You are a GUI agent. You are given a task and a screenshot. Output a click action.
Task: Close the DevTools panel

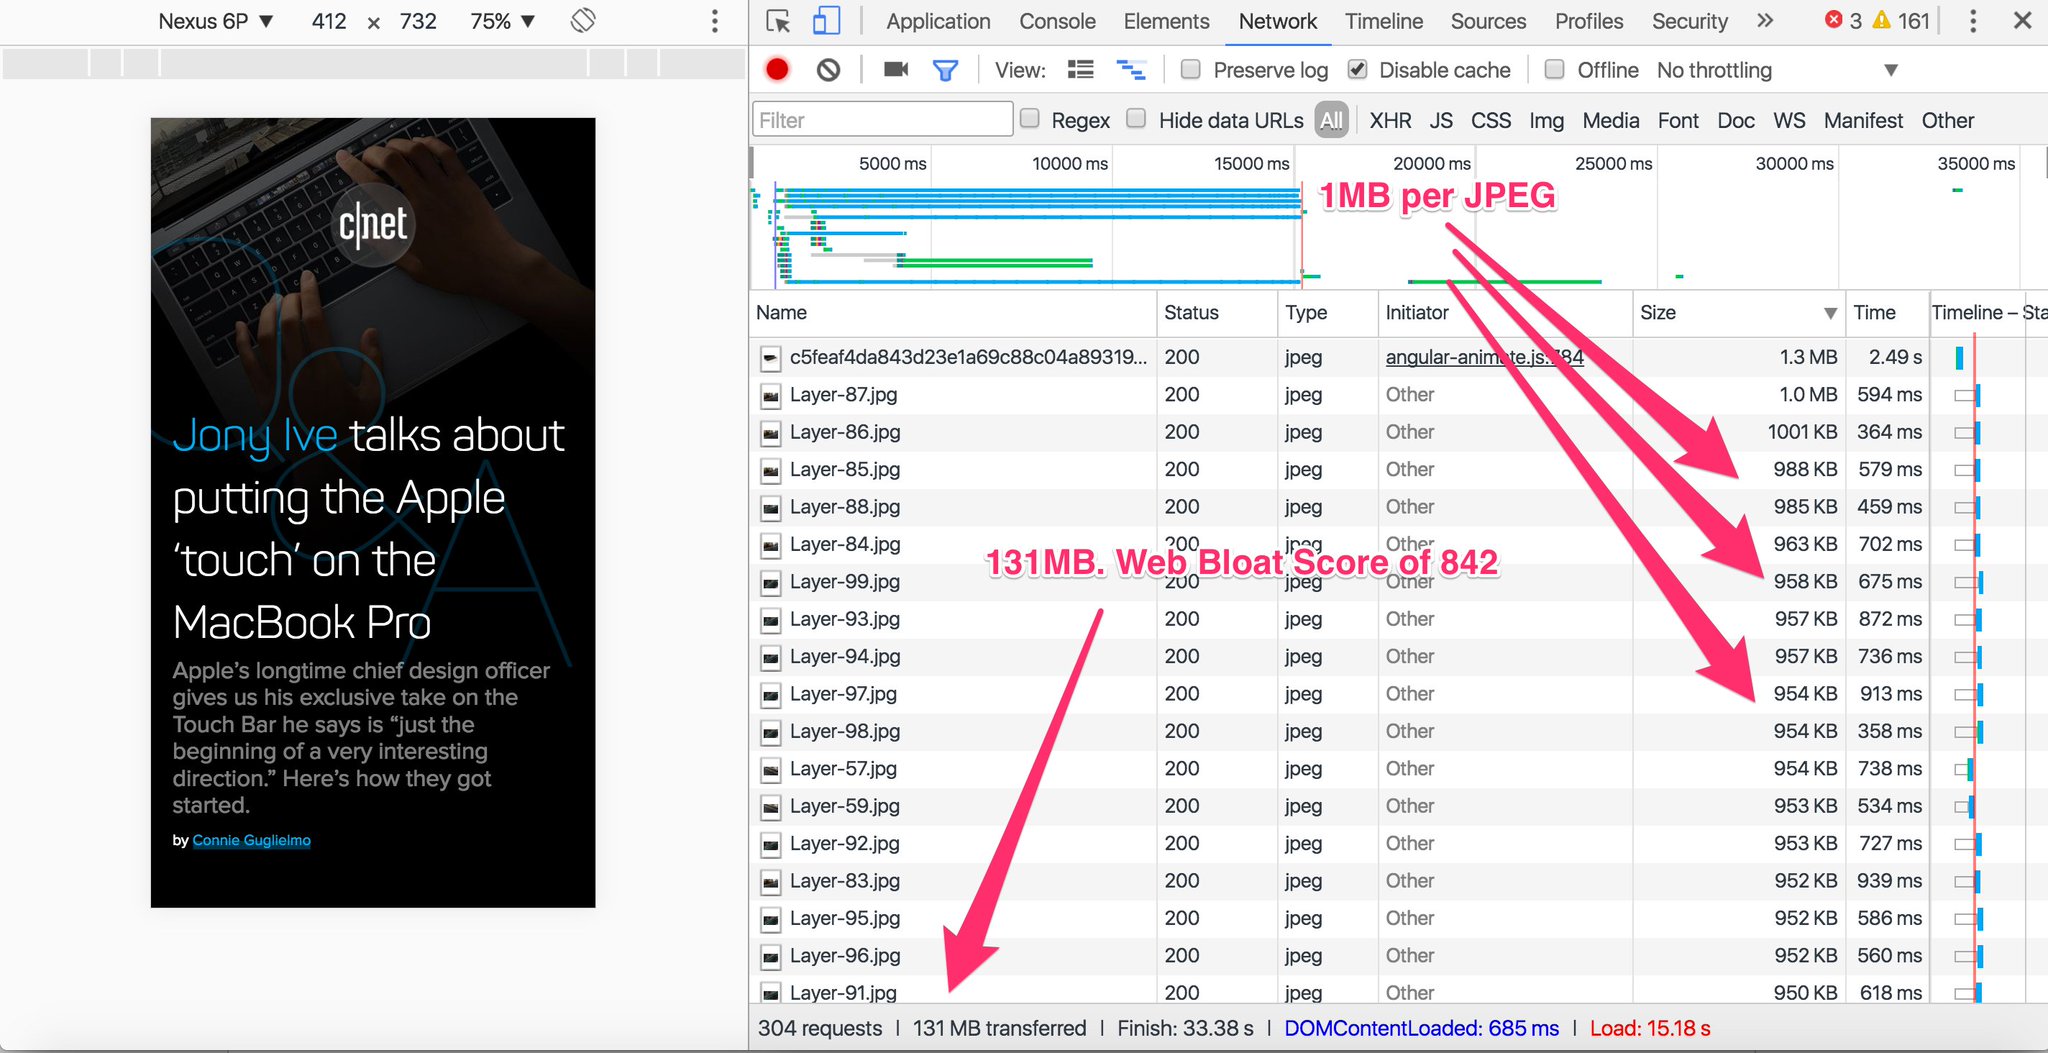coord(2022,21)
